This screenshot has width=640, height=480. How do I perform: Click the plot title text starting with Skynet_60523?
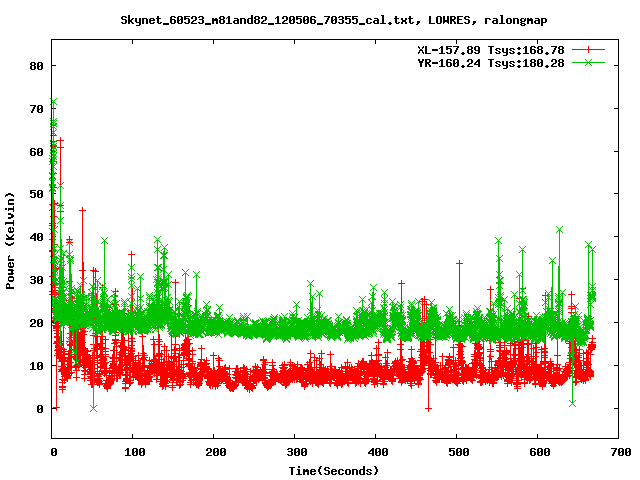click(x=333, y=20)
